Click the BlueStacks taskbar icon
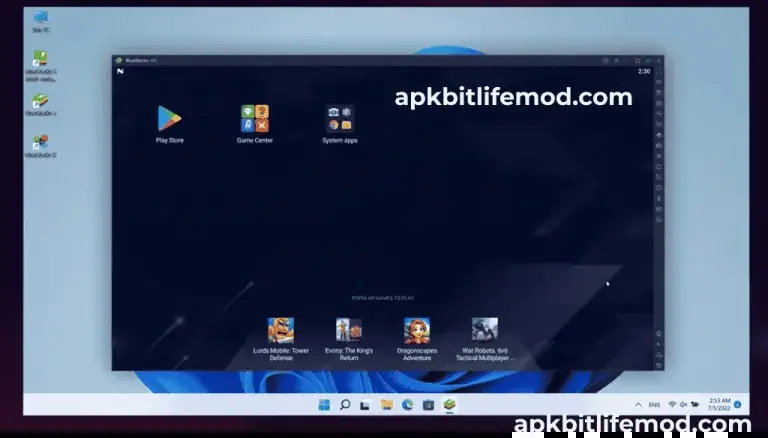Screen dimensions: 768x438 click(450, 405)
